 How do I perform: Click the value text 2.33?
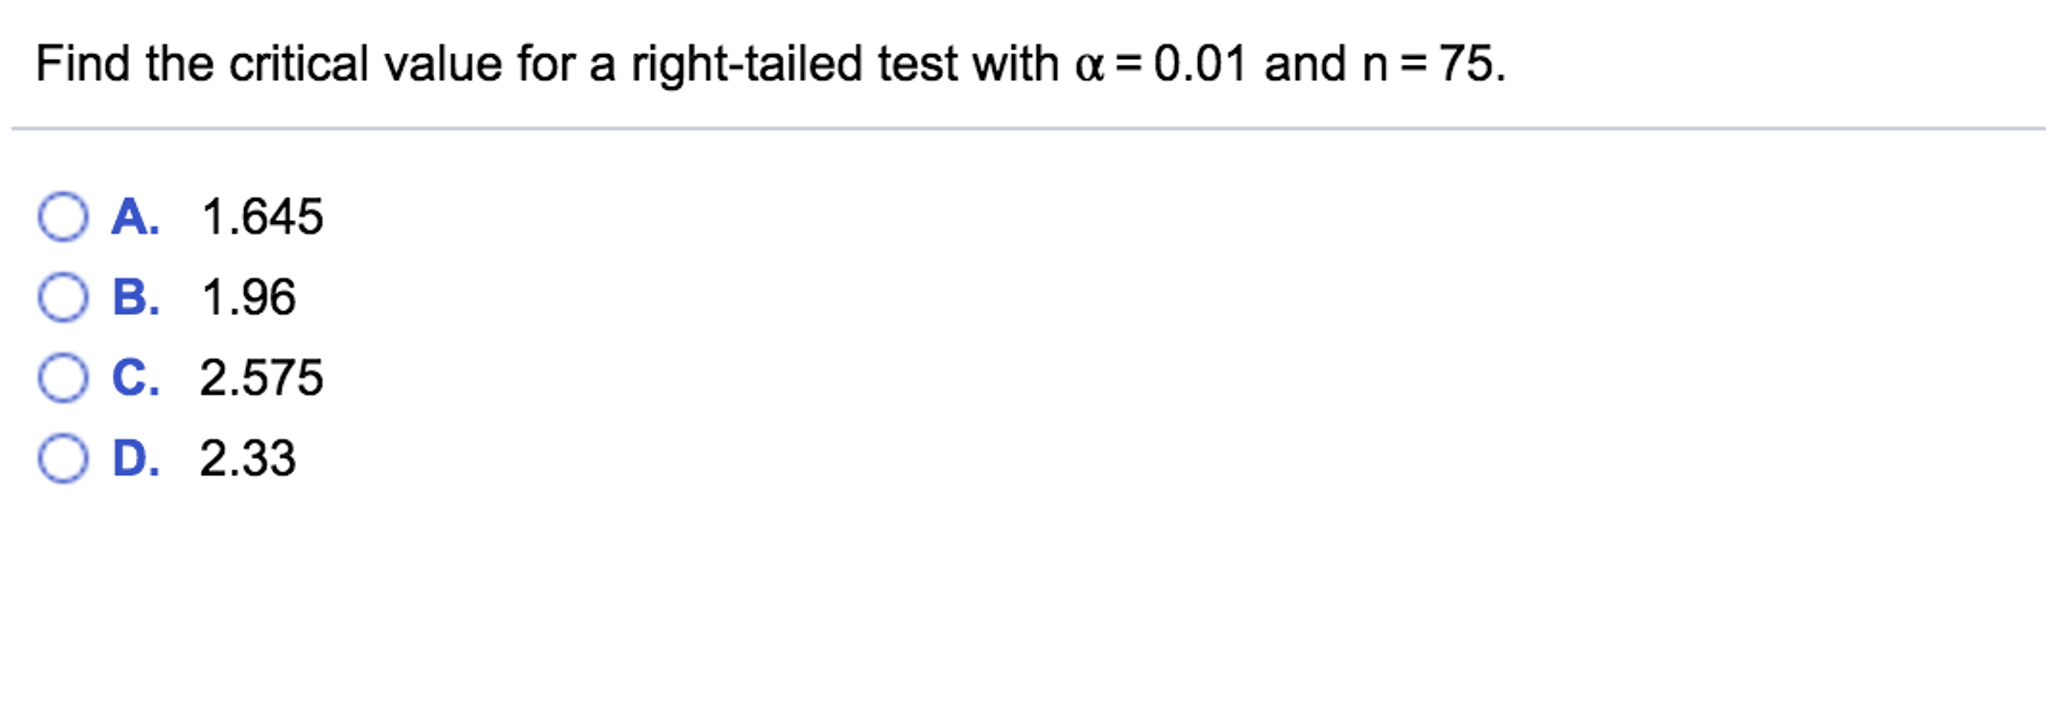pos(248,460)
